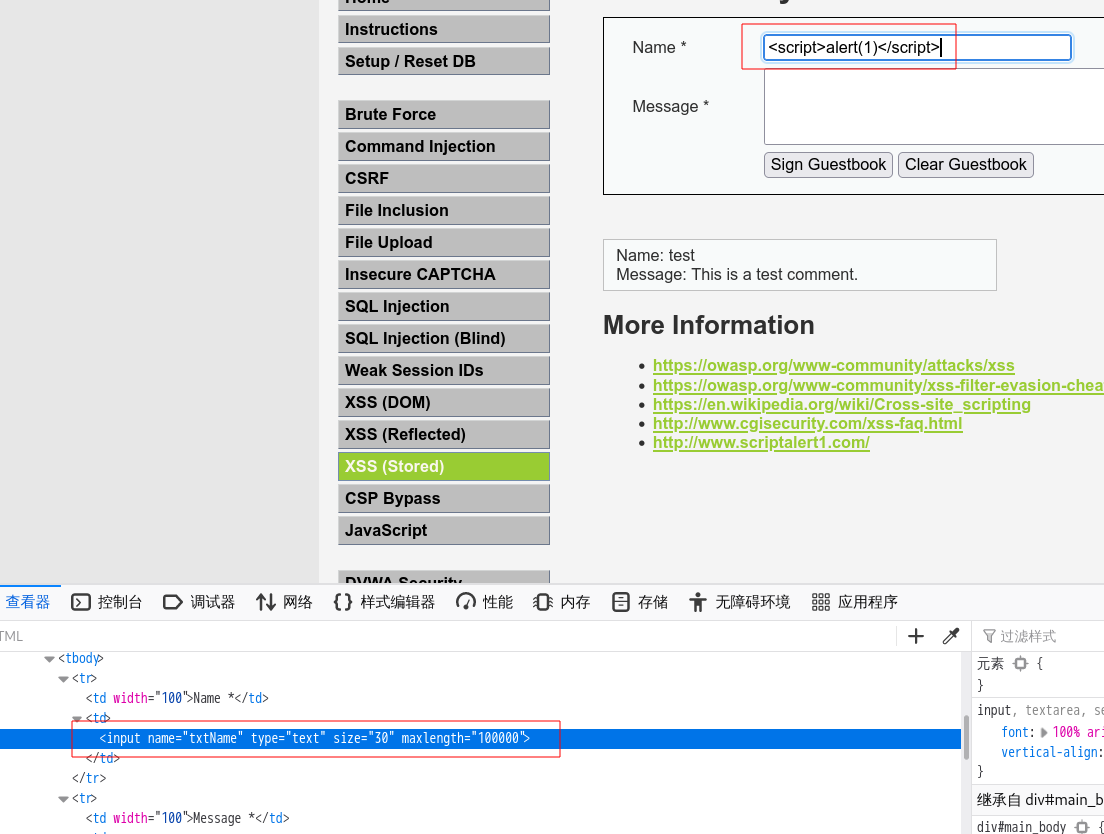The image size is (1104, 834).
Task: Open the 调试器 (Debugger) panel
Action: (x=199, y=602)
